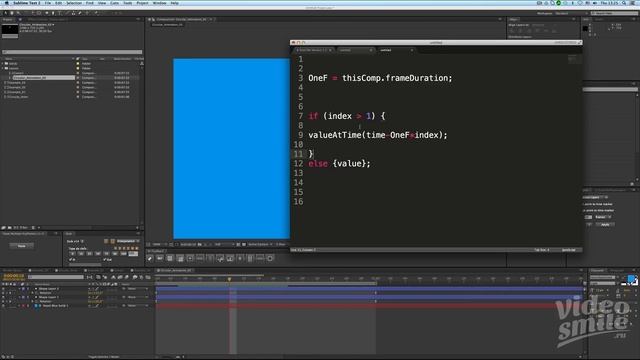The width and height of the screenshot is (640, 360).
Task: Click the blue fill color swatch at lower right
Action: 631,279
